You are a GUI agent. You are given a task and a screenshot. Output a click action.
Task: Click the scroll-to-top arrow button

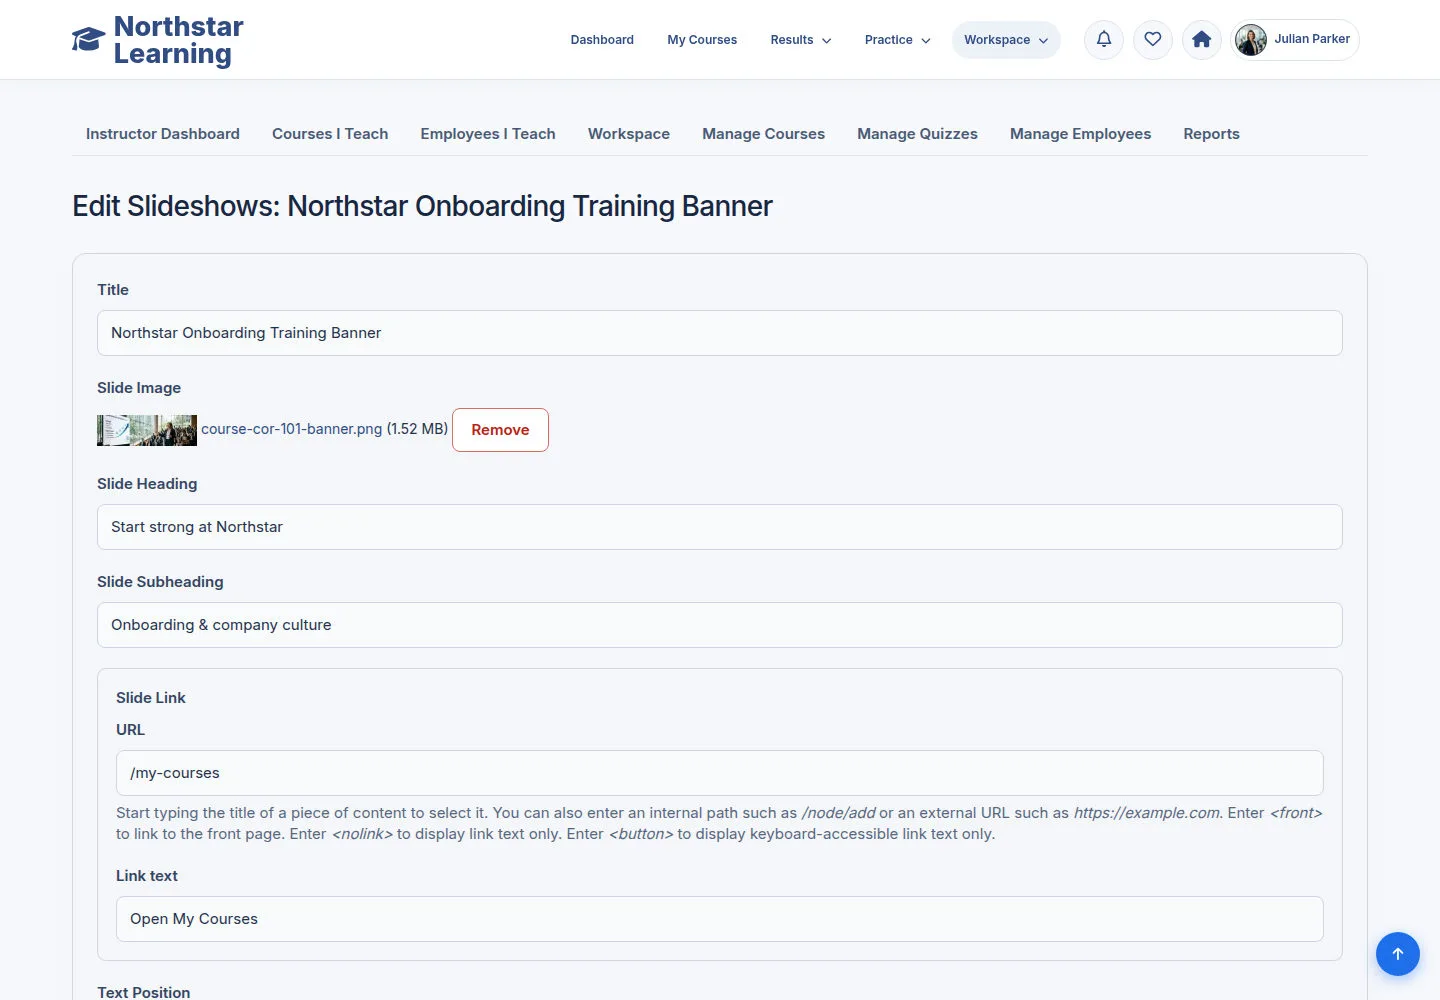[1398, 954]
